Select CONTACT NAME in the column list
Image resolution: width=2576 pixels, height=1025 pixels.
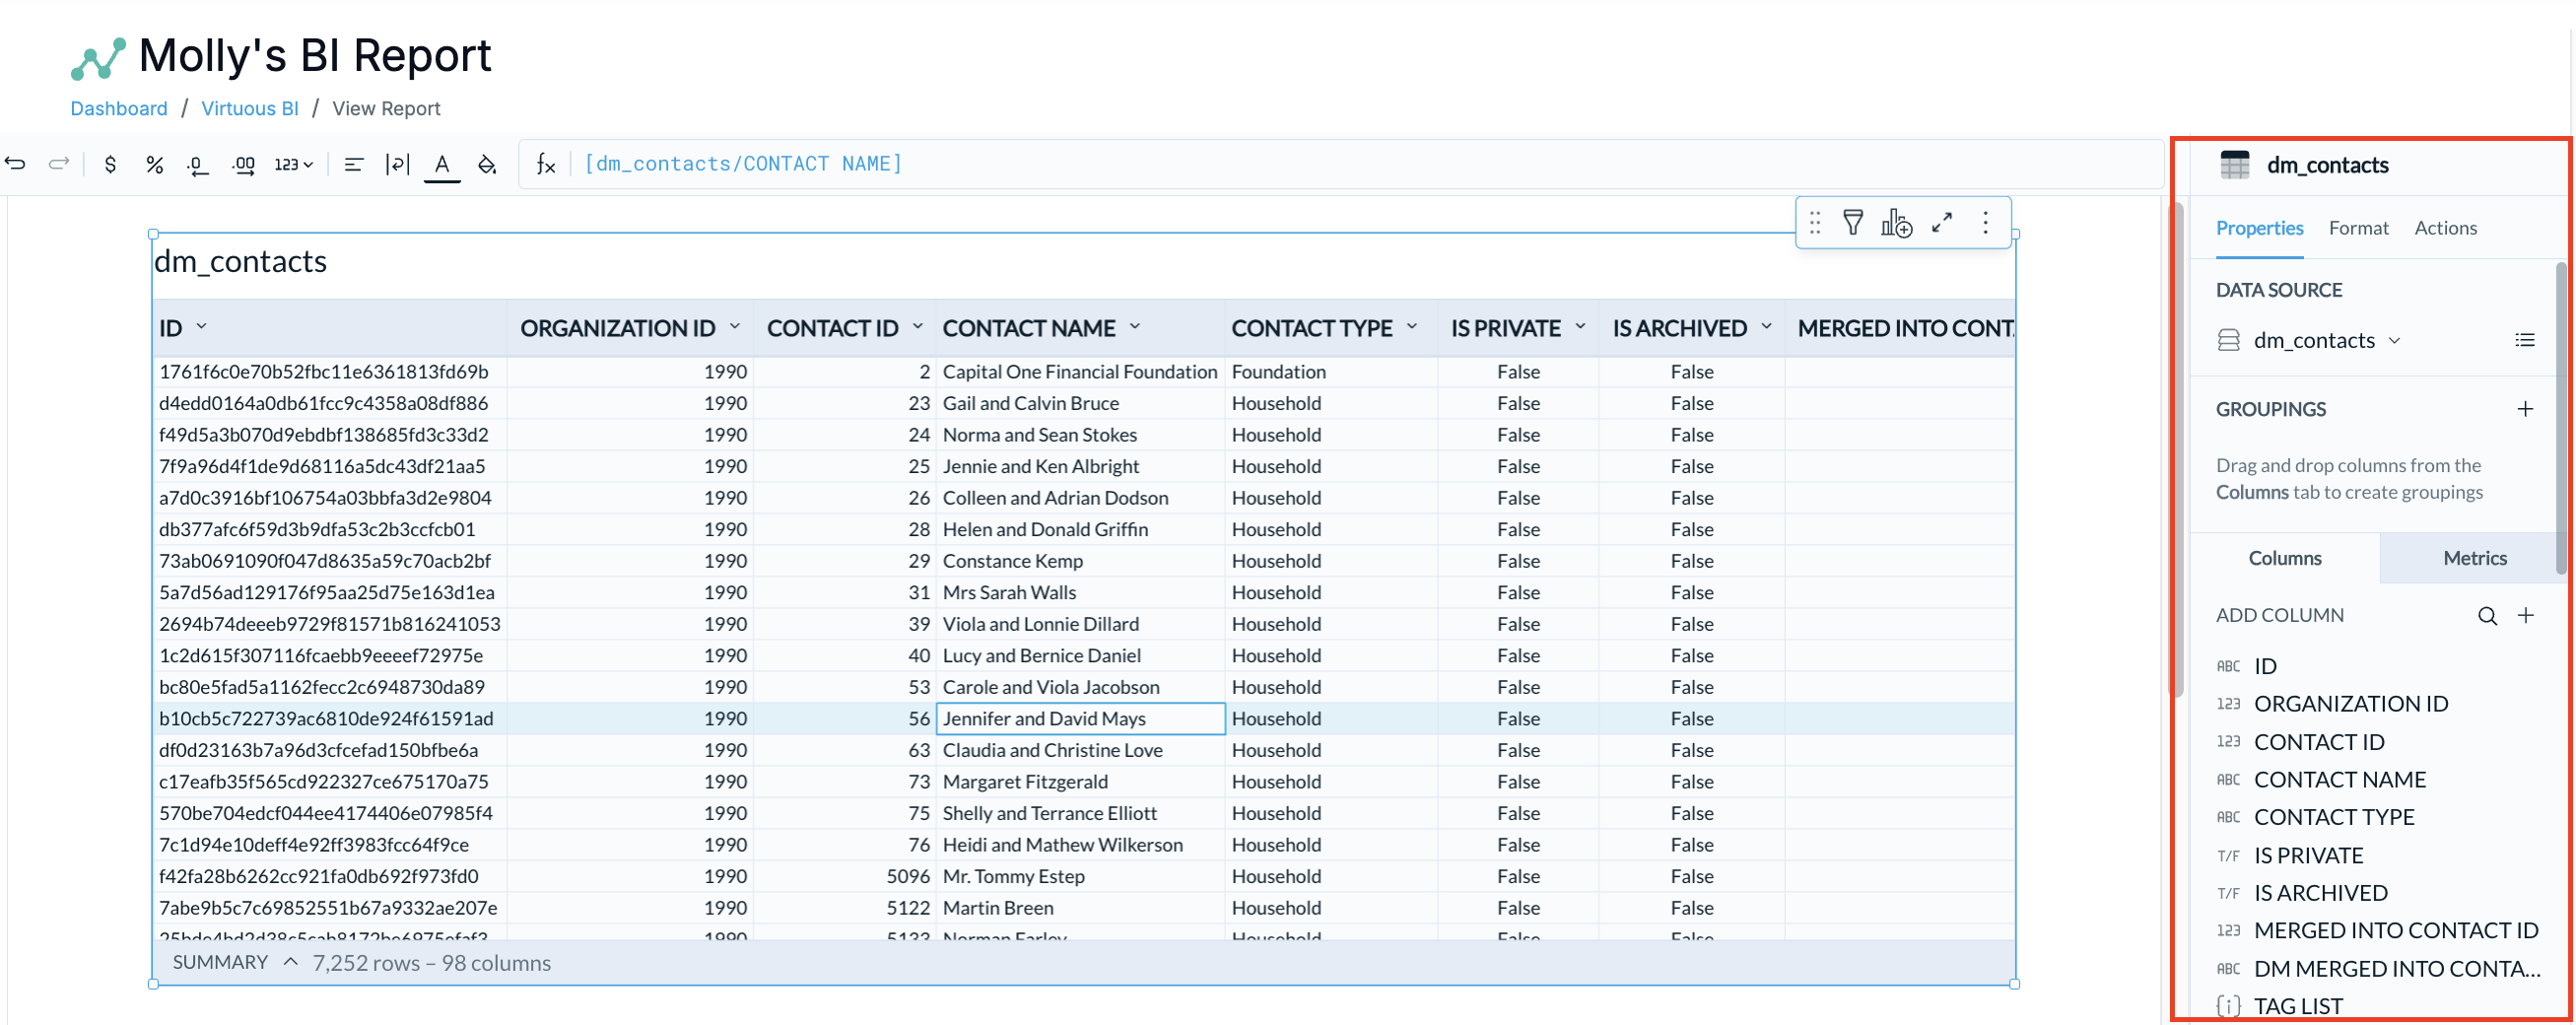point(2339,780)
